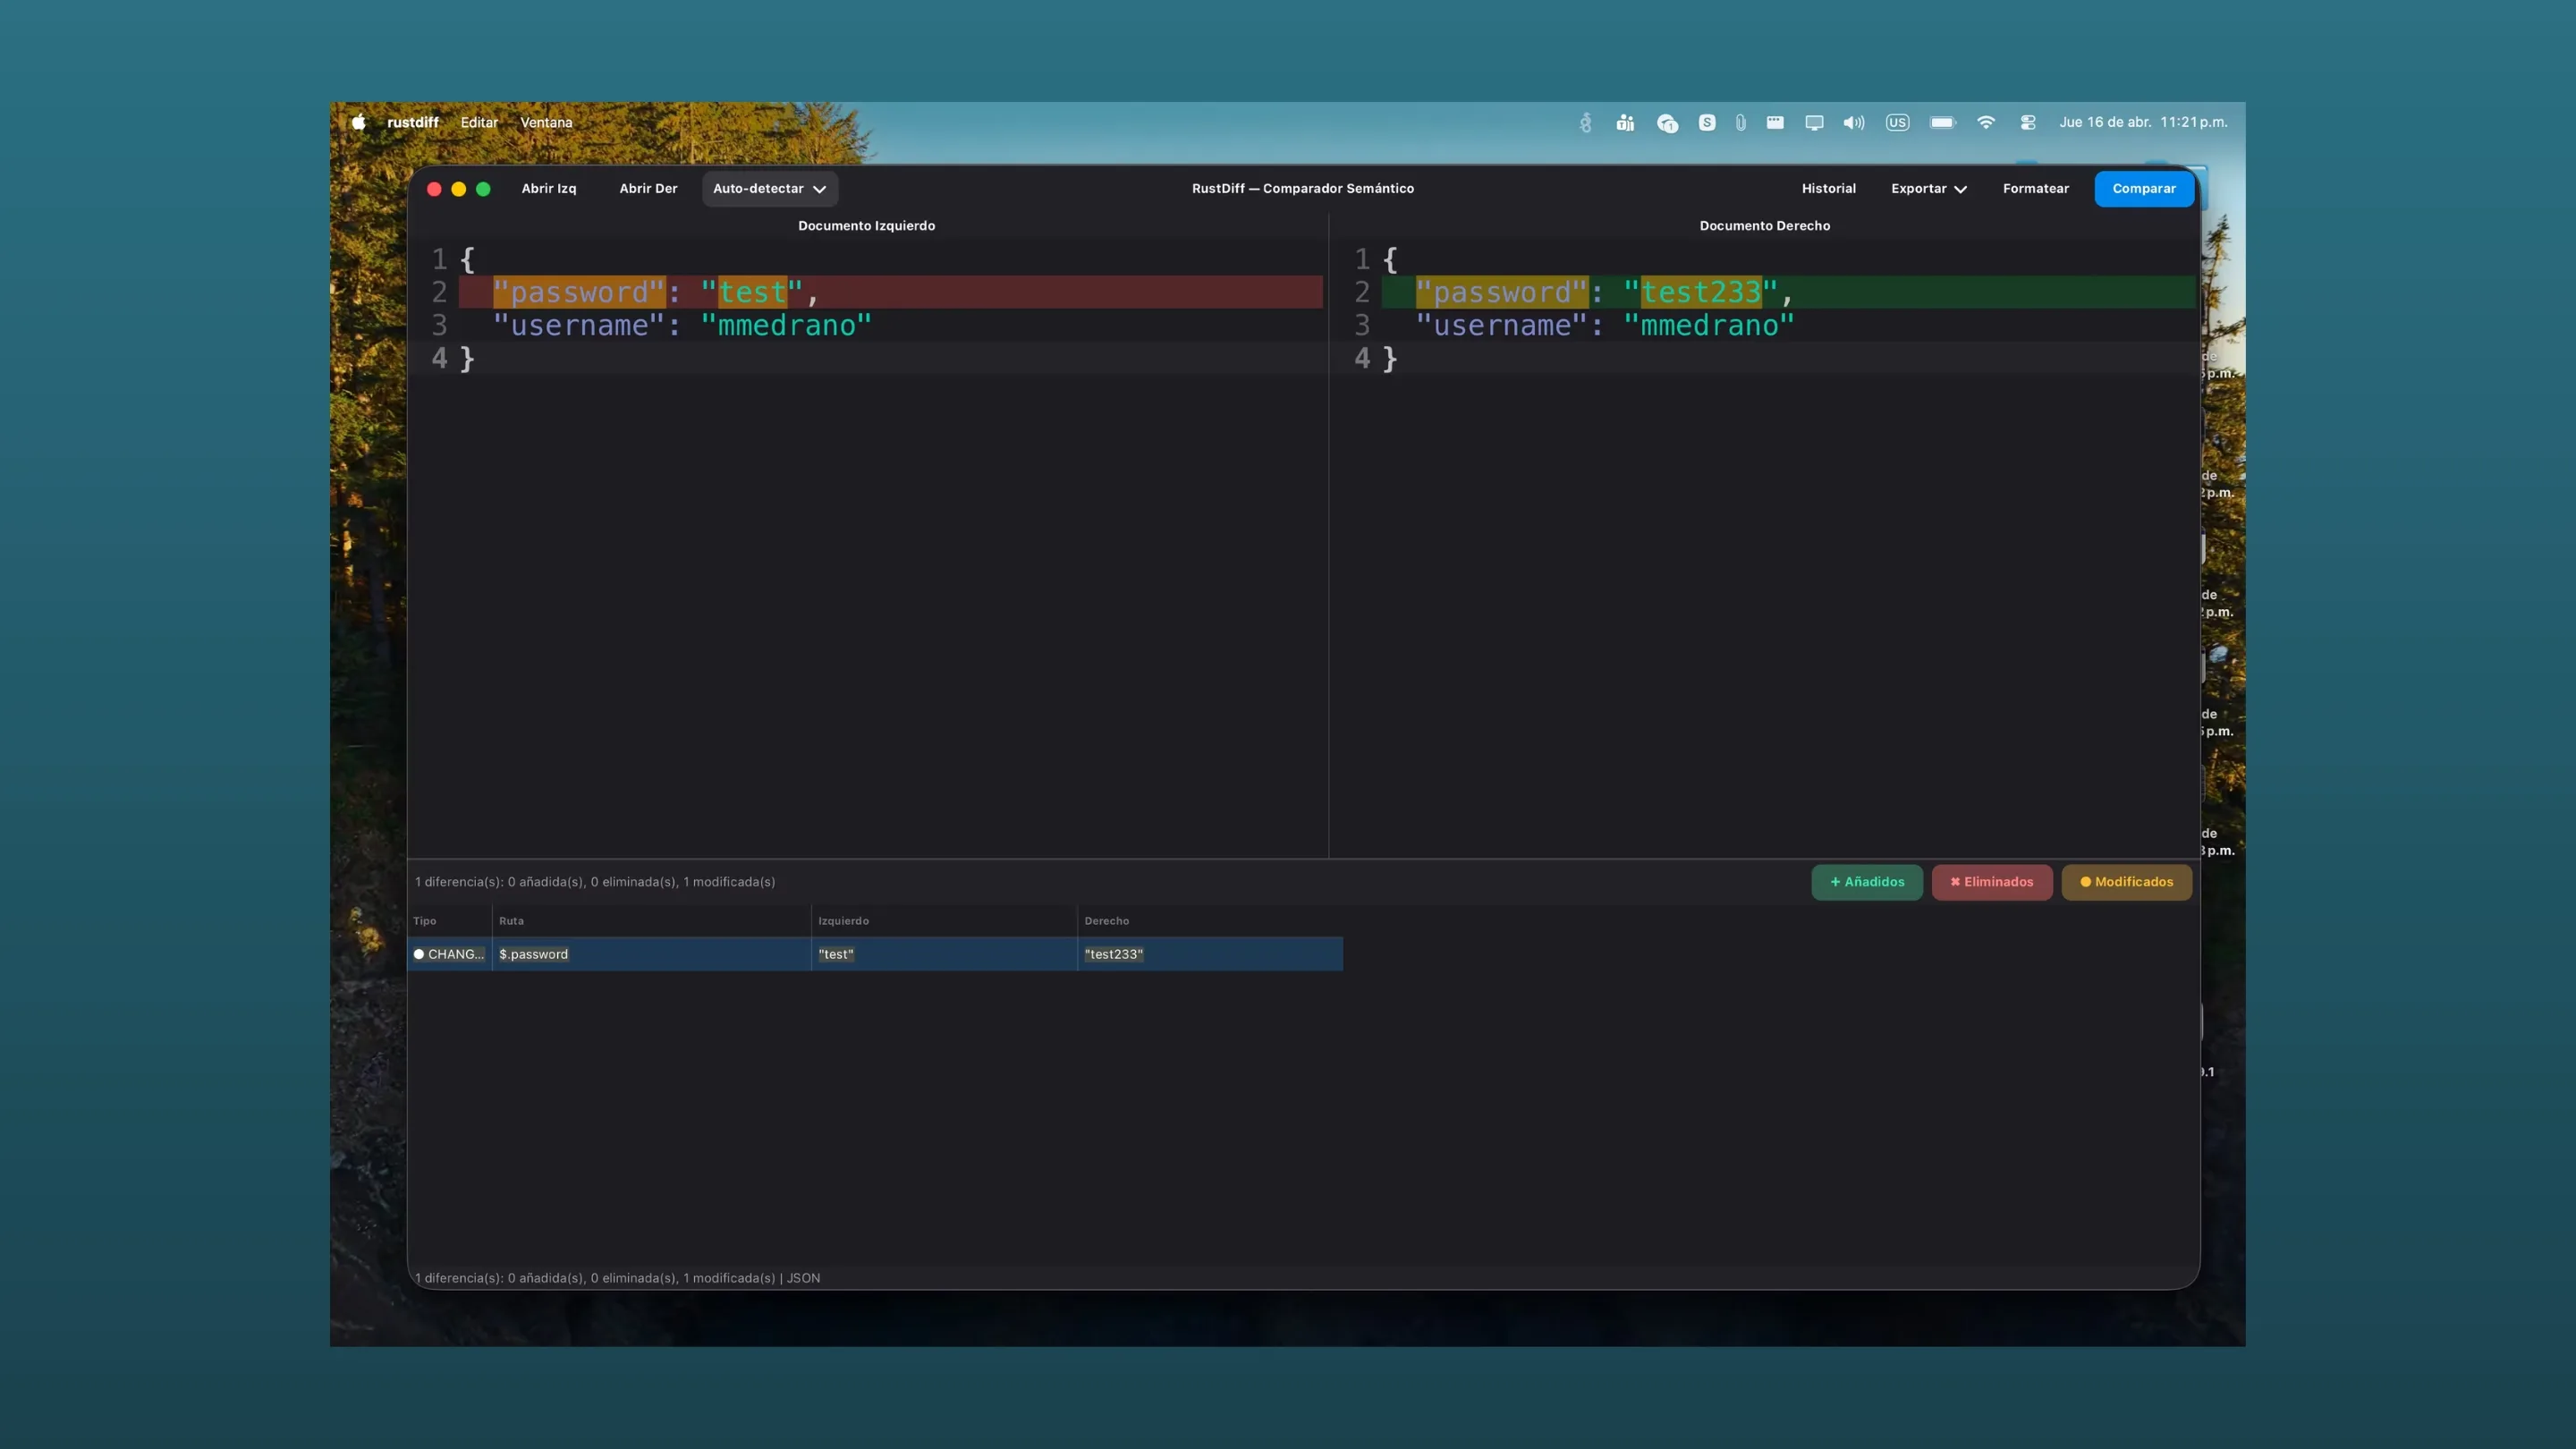Toggle the Modificados filter
The image size is (2576, 1449).
[2126, 882]
